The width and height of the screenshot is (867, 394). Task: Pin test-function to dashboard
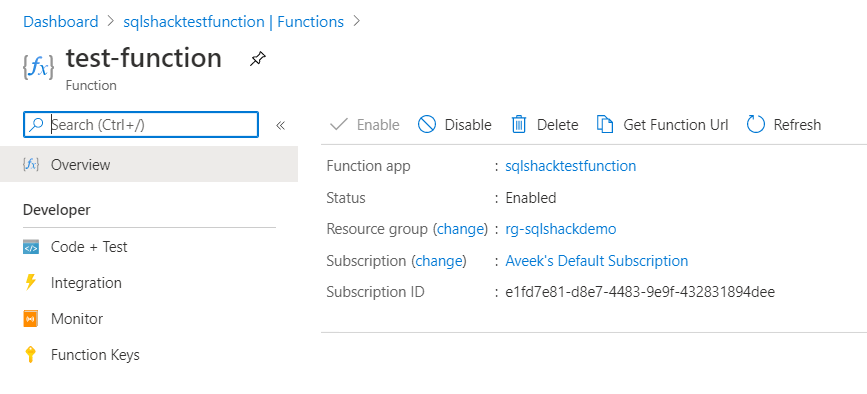(x=257, y=59)
